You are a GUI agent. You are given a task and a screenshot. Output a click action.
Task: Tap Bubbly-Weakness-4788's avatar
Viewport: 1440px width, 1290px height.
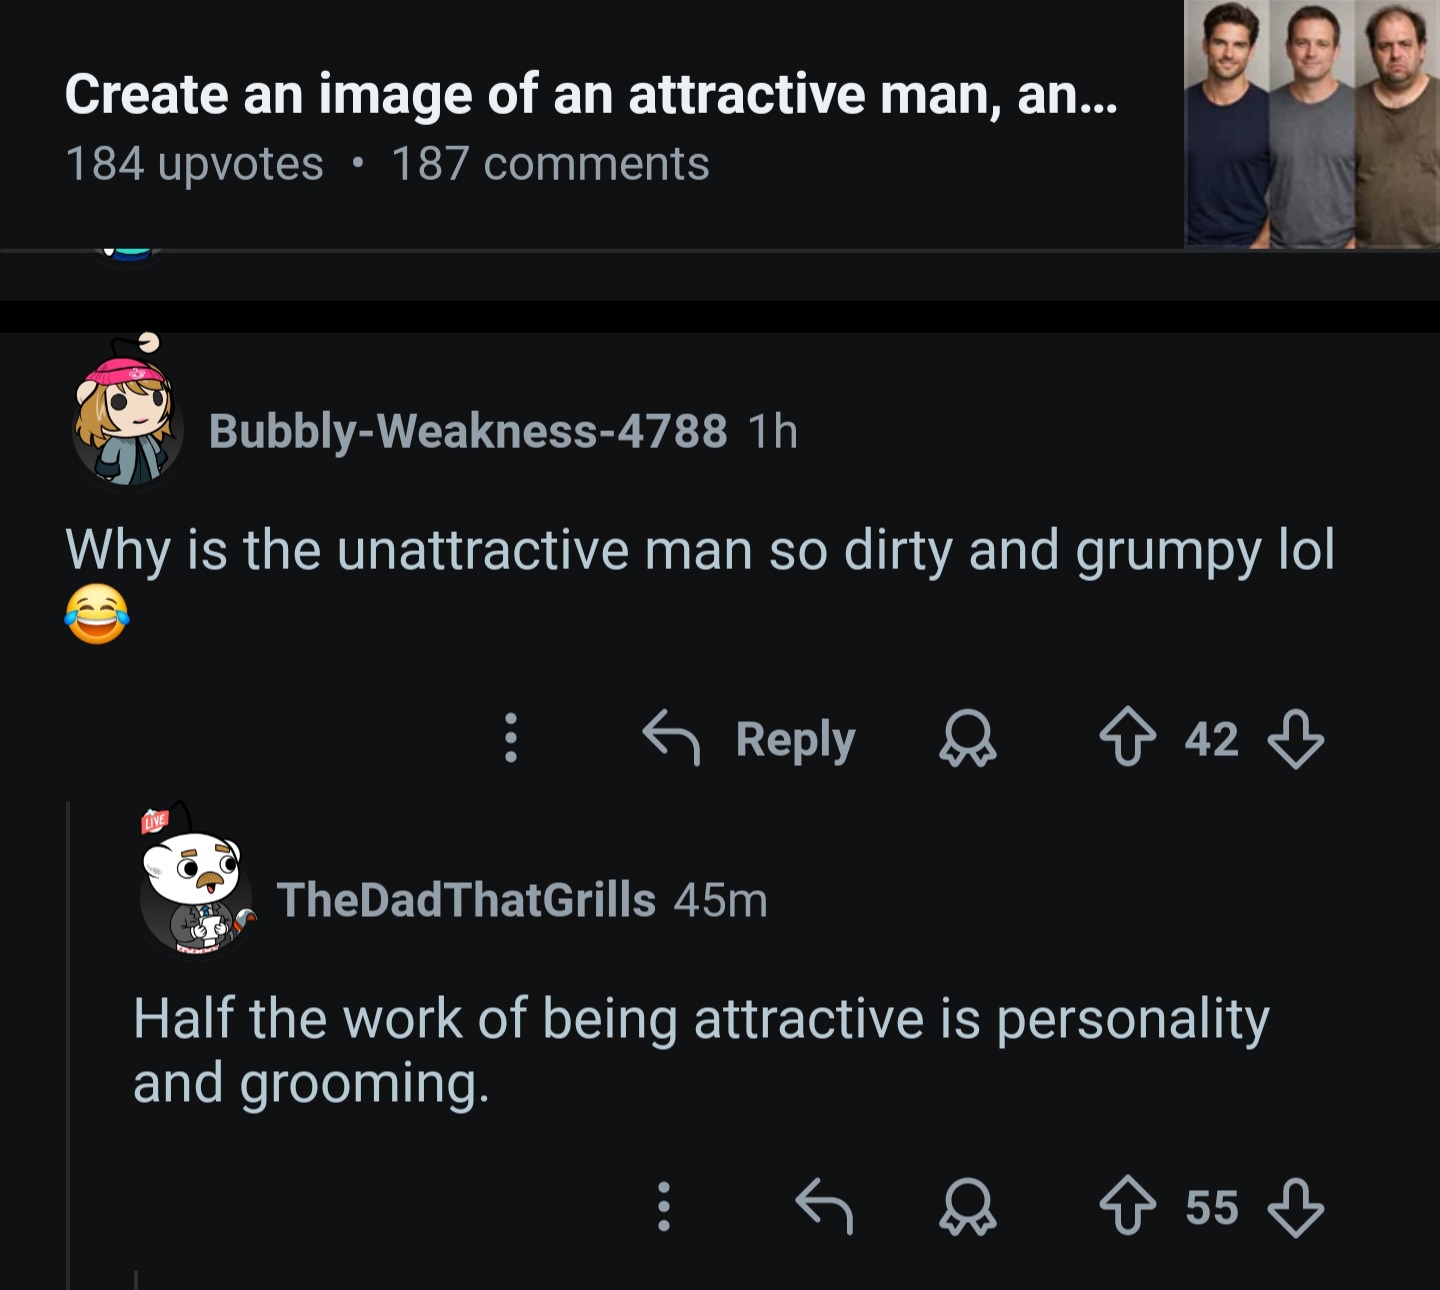coord(127,420)
